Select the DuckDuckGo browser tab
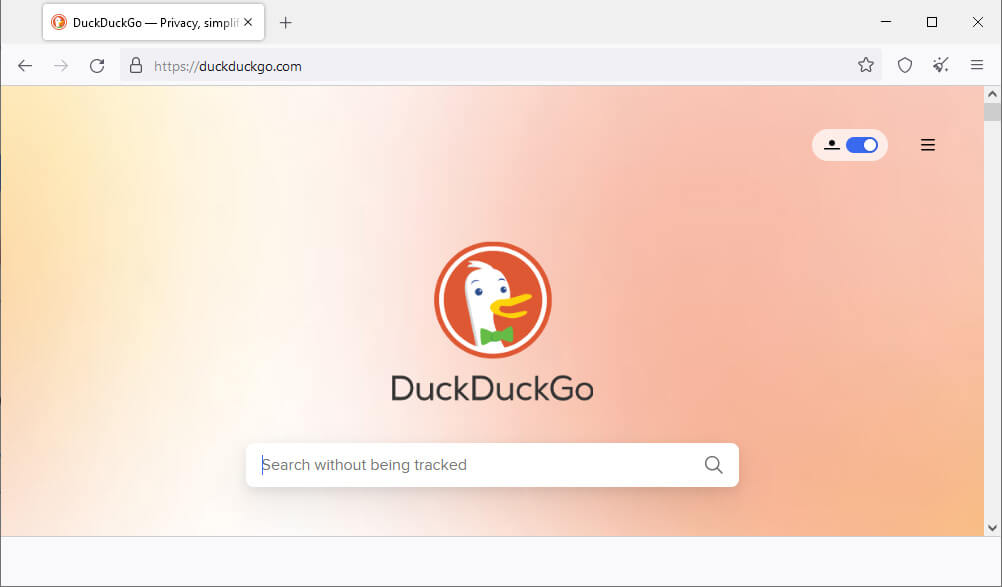This screenshot has height=587, width=1002. point(153,22)
